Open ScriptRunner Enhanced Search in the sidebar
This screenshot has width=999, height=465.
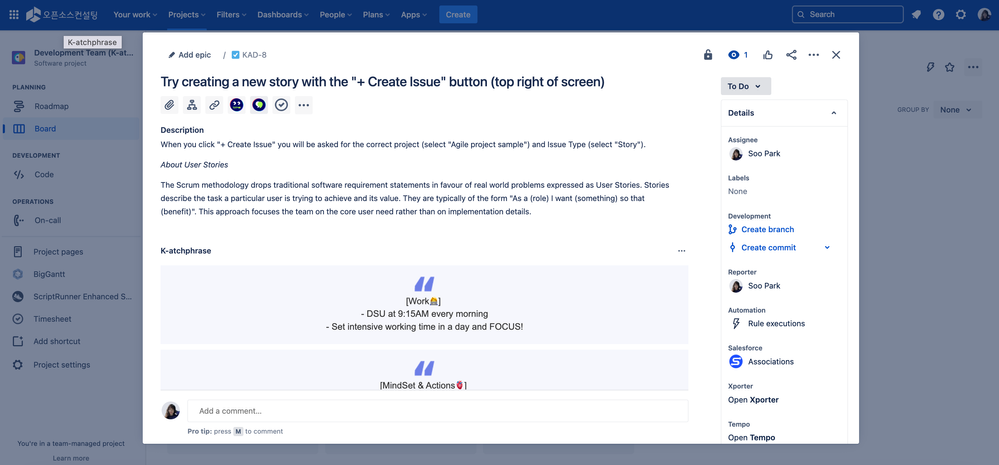coord(71,297)
